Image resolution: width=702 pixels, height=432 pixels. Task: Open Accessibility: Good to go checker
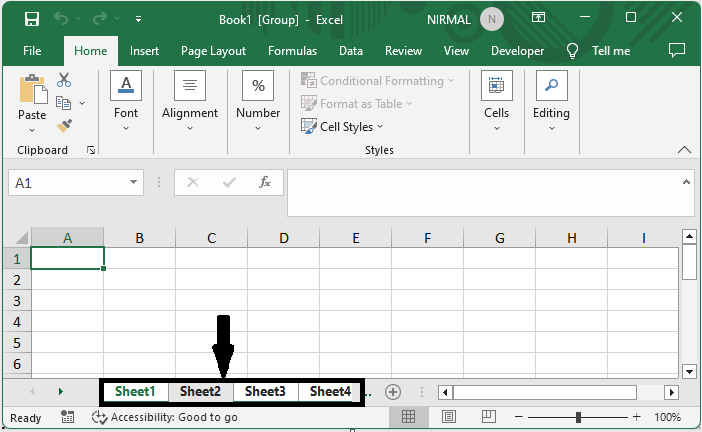[x=164, y=417]
